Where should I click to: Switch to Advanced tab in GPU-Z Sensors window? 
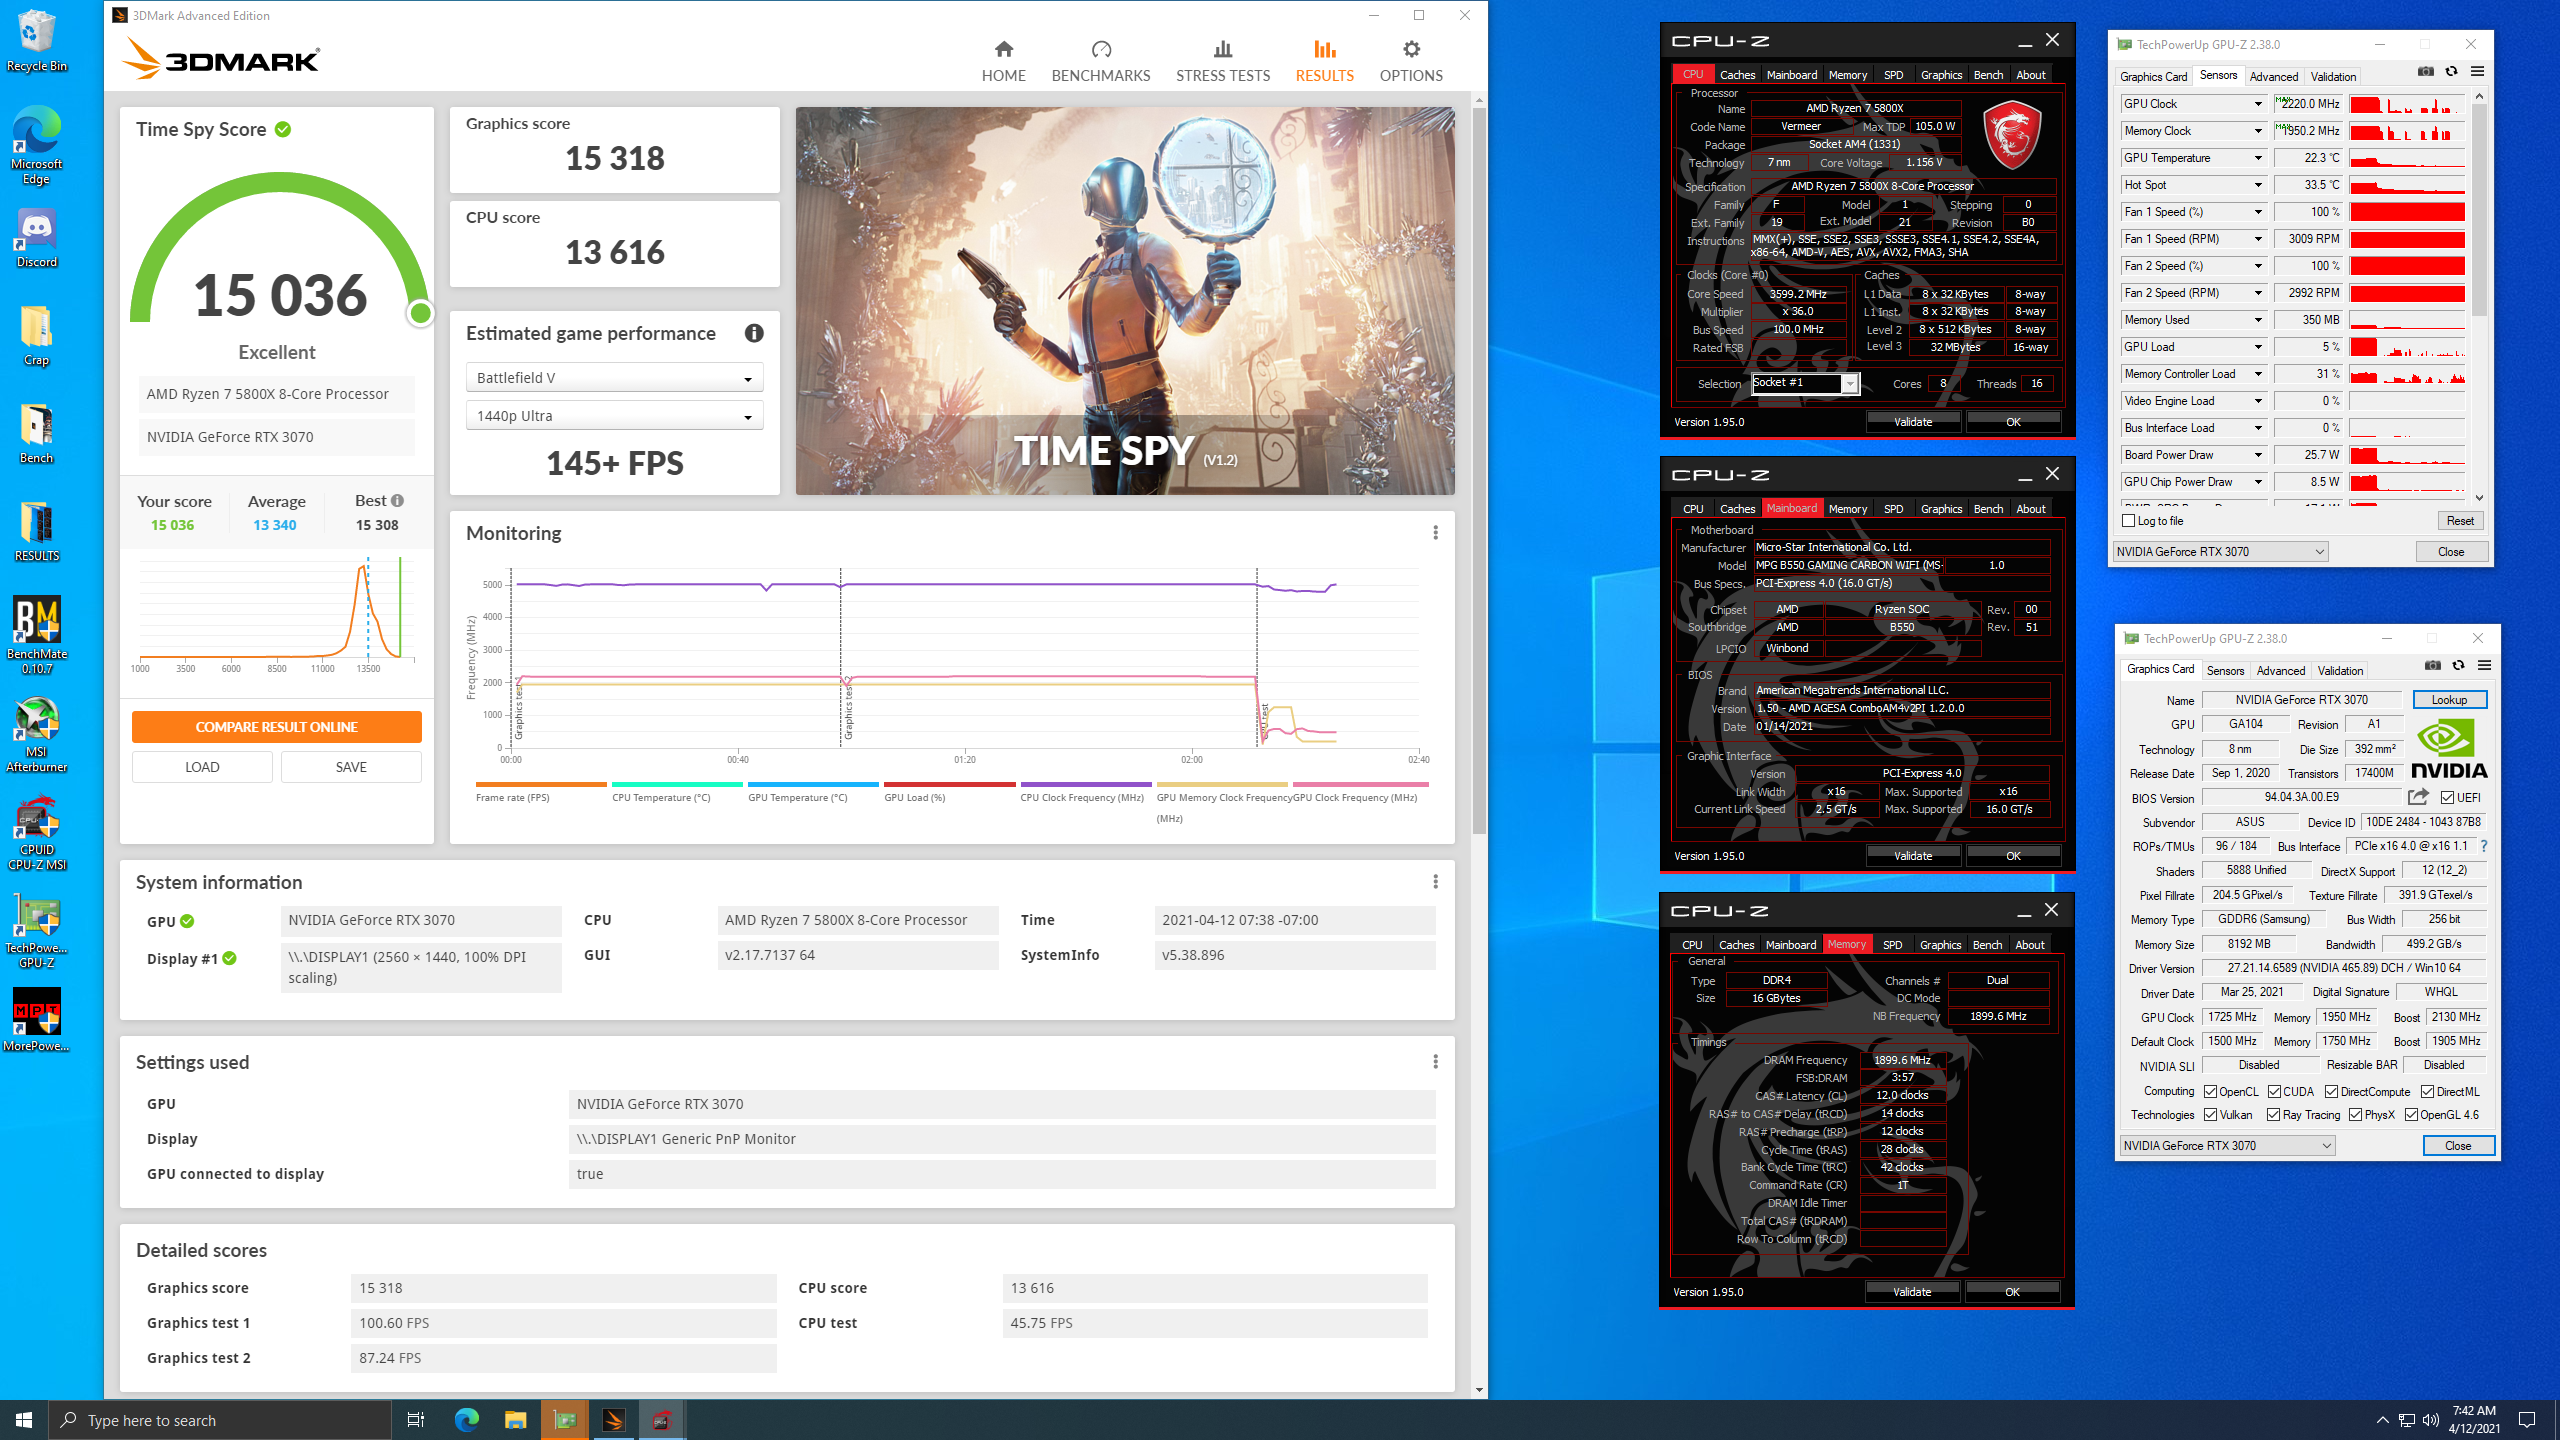2273,77
